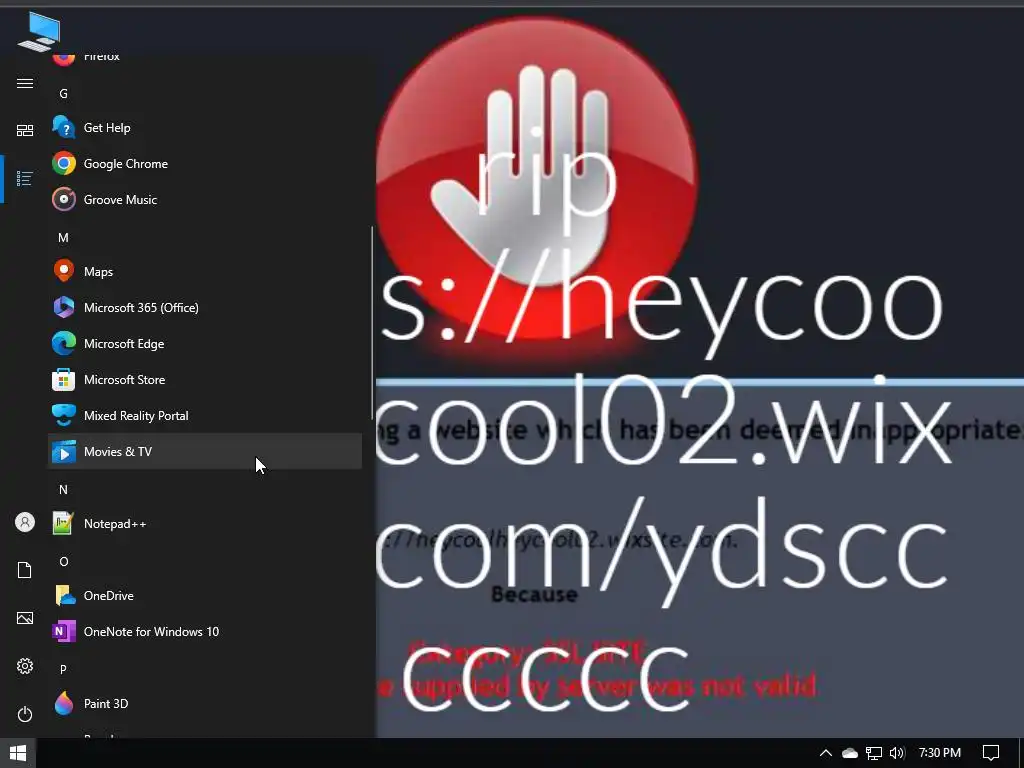Open the volume speaker tray icon
Viewport: 1024px width, 768px height.
(x=897, y=753)
